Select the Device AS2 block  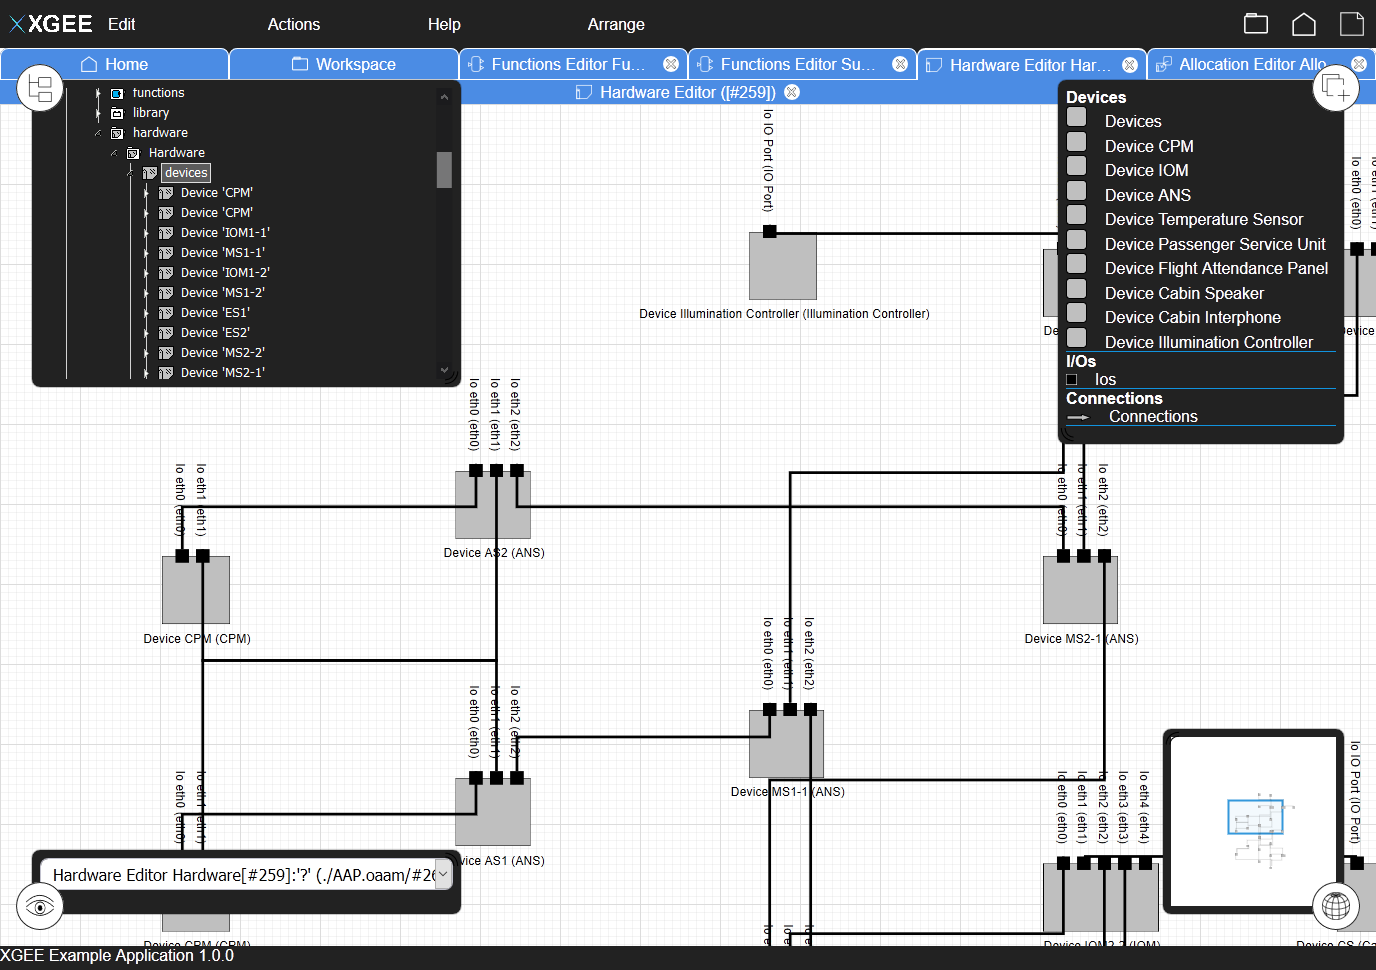493,505
